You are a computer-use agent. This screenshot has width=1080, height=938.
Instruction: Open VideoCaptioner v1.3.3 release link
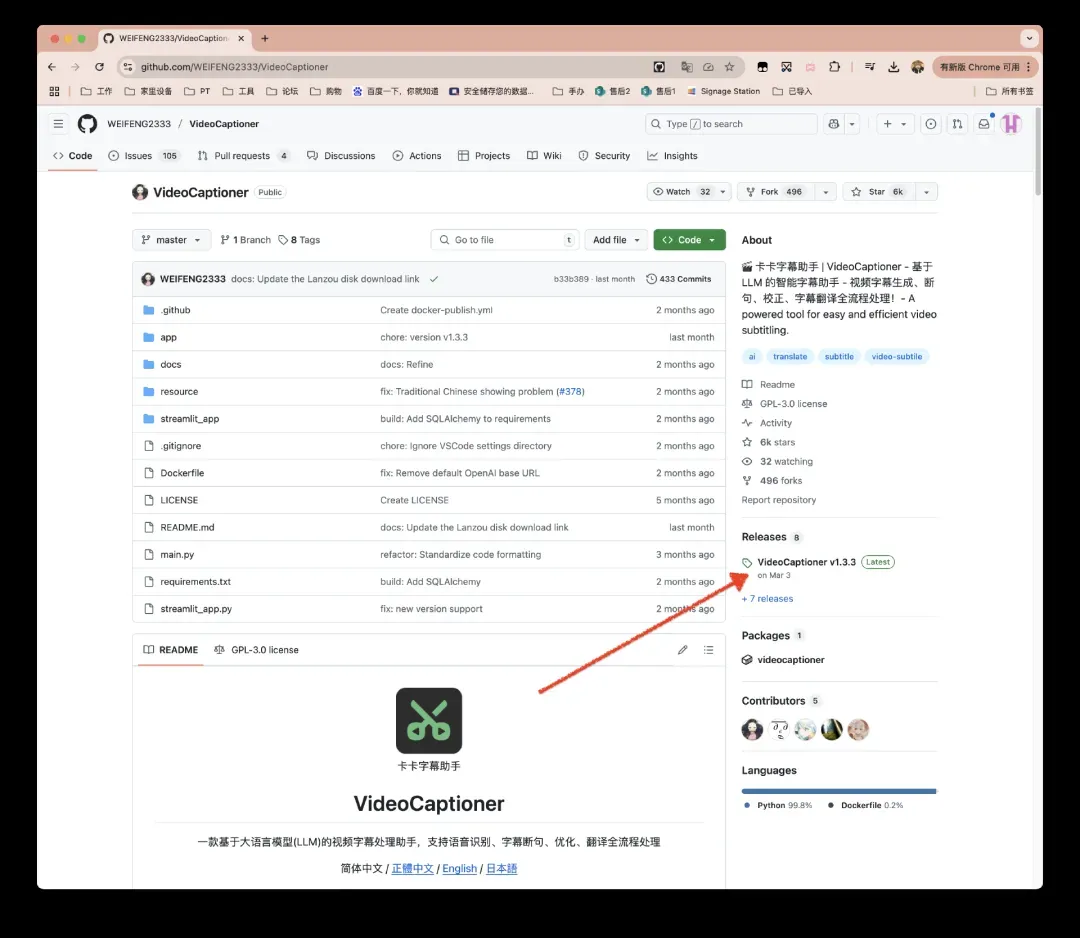pyautogui.click(x=806, y=562)
